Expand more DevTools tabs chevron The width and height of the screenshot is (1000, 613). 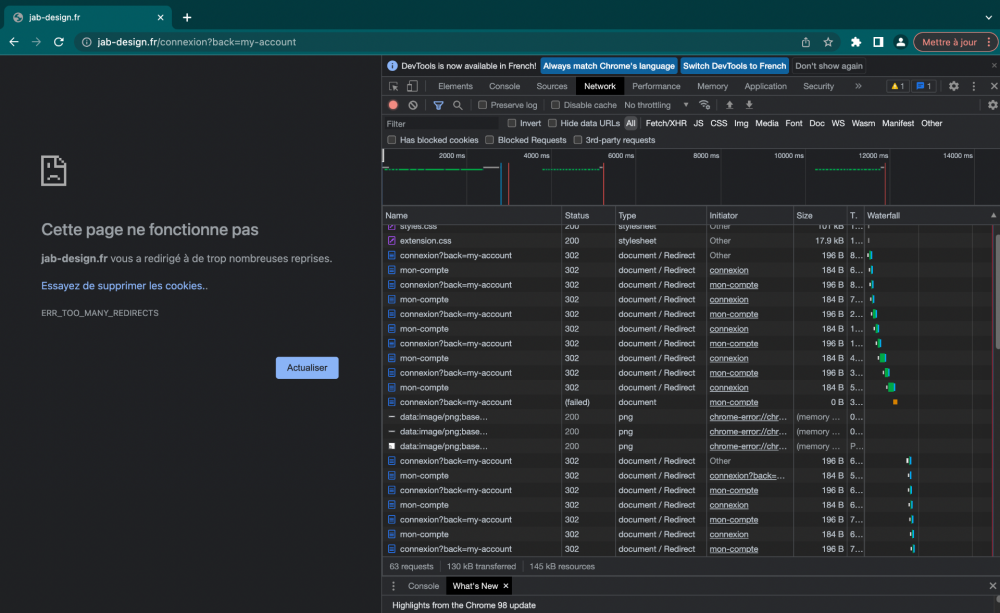click(x=858, y=87)
